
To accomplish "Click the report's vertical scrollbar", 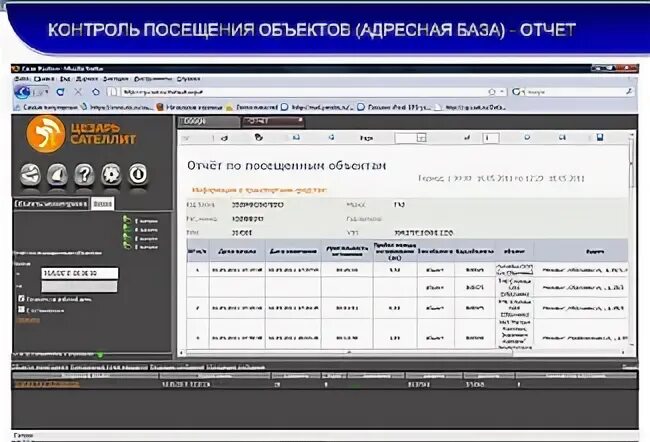I will point(631,240).
